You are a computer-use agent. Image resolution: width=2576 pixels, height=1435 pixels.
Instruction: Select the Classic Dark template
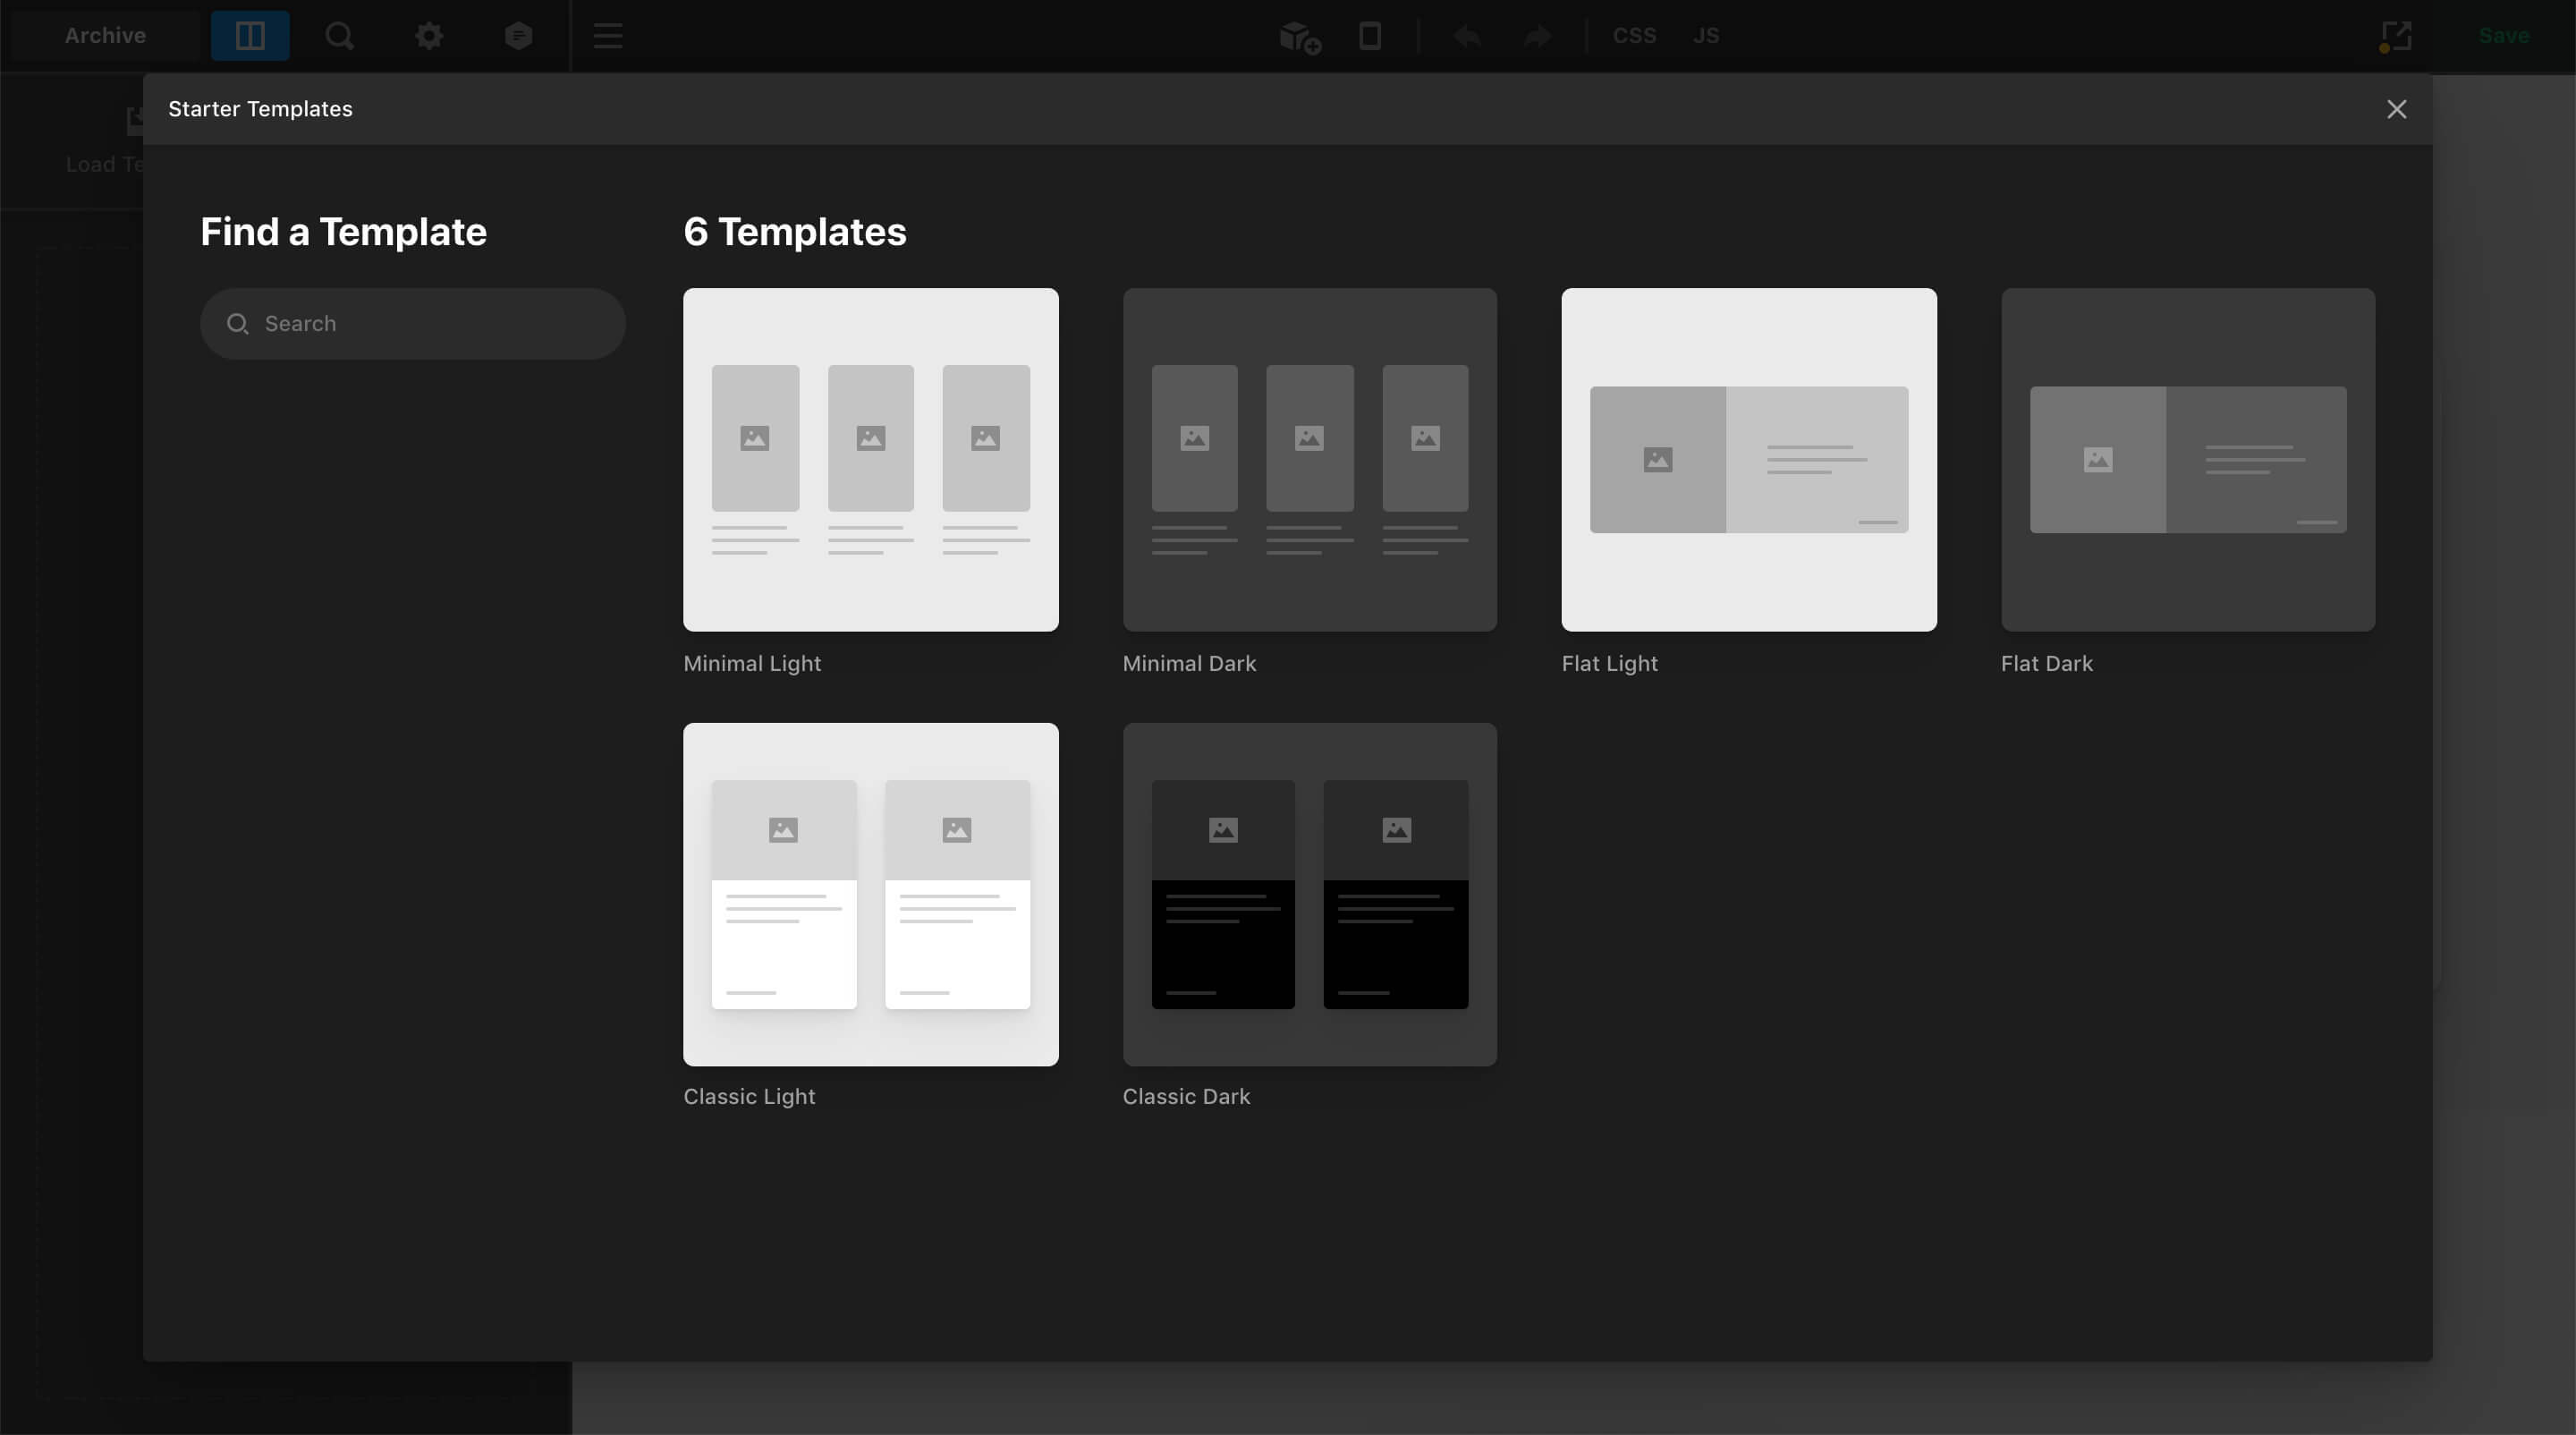click(1309, 894)
